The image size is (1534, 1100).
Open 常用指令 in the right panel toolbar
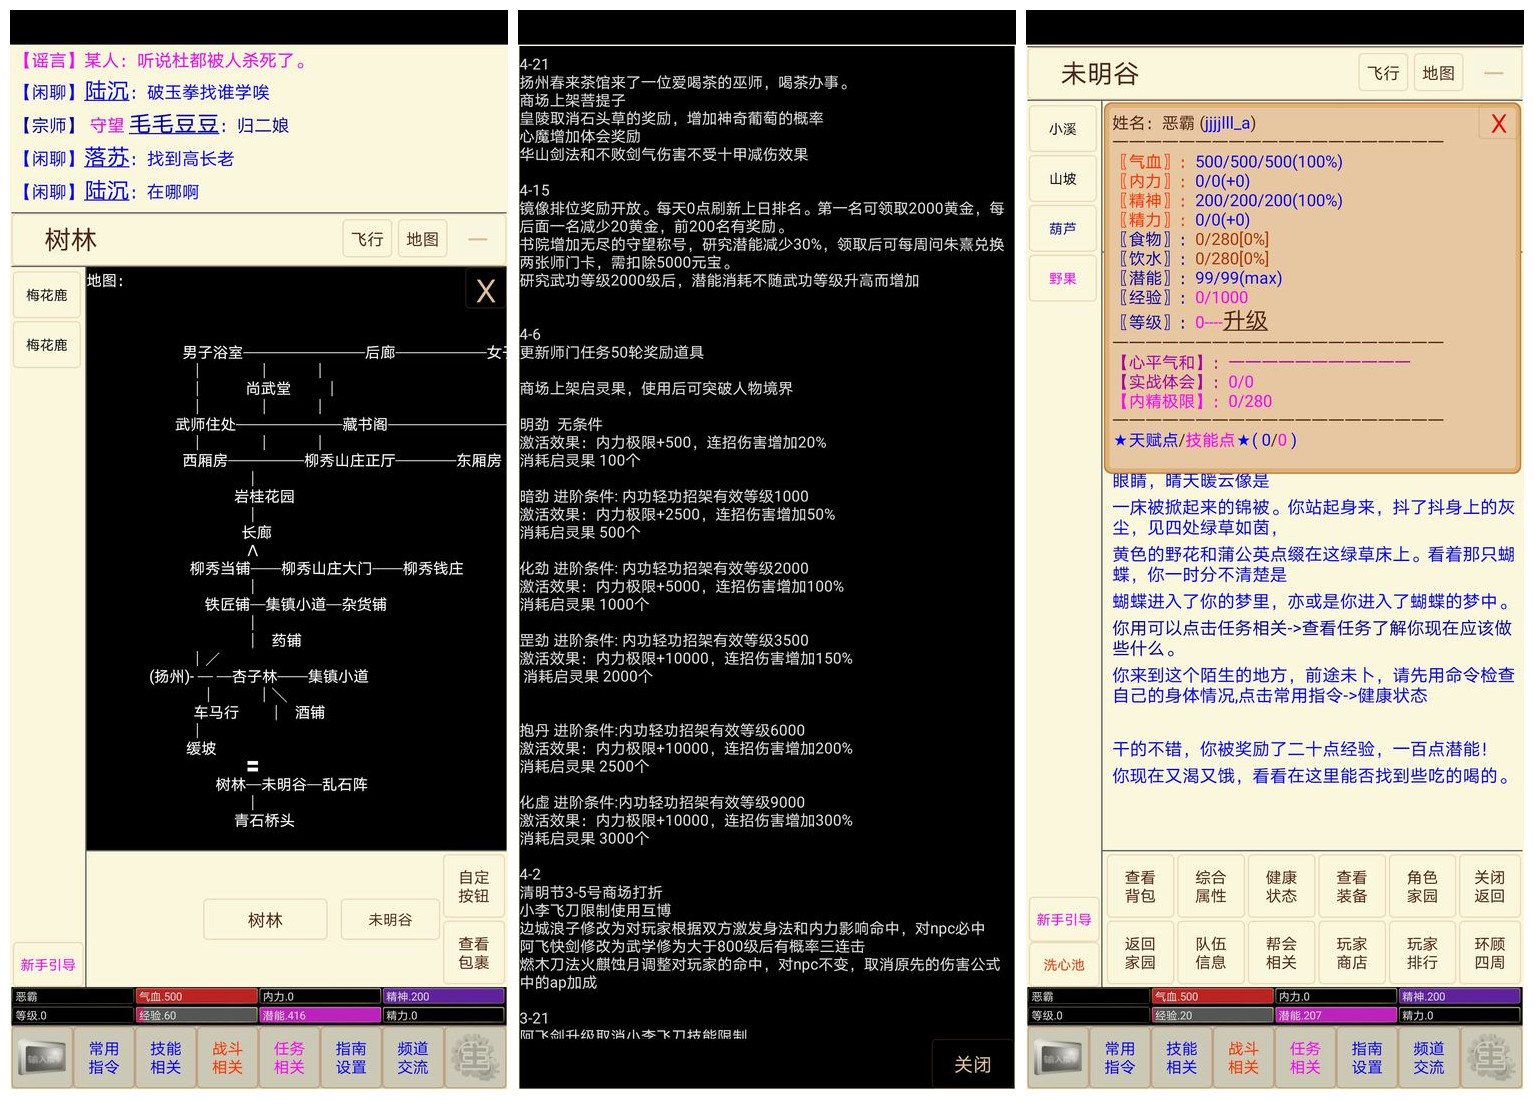(1120, 1058)
